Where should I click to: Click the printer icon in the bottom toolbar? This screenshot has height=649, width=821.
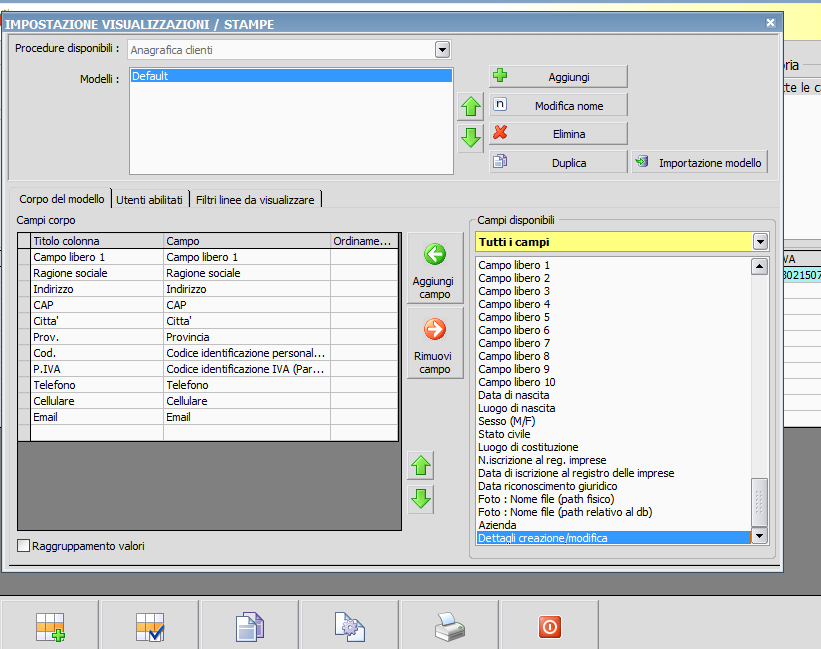point(450,626)
